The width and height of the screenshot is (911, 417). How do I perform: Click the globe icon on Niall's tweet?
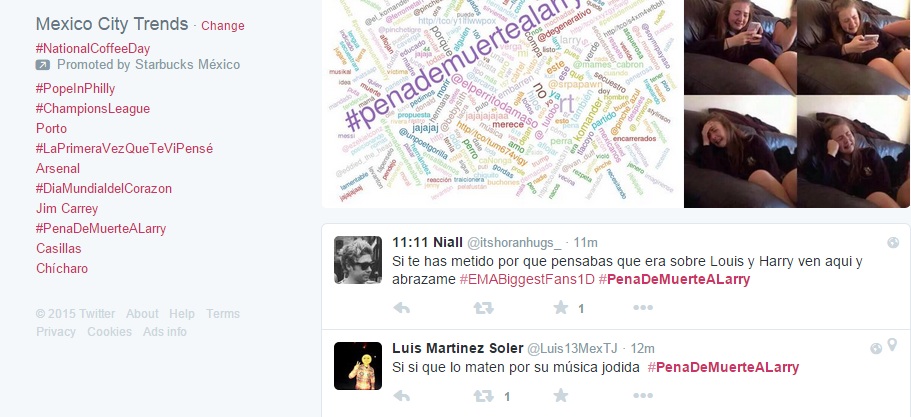[893, 243]
